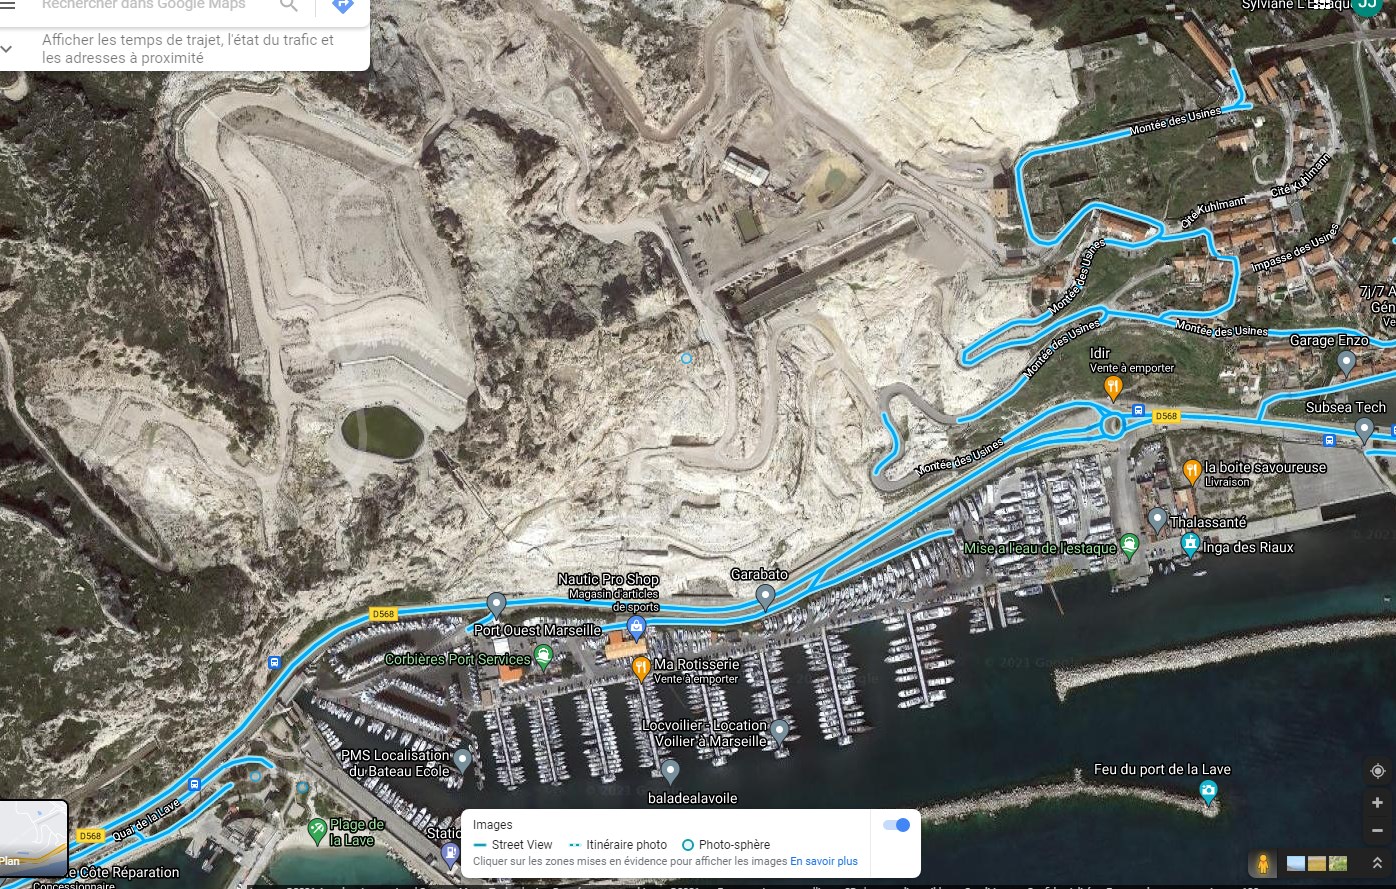The image size is (1396, 889).
Task: Click the Rechercher dans Google Maps search field
Action: pos(144,6)
